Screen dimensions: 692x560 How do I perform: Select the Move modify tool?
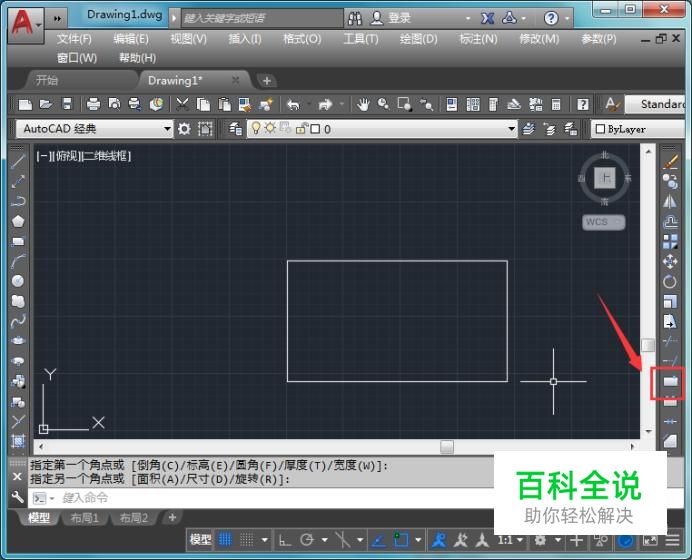pos(670,261)
